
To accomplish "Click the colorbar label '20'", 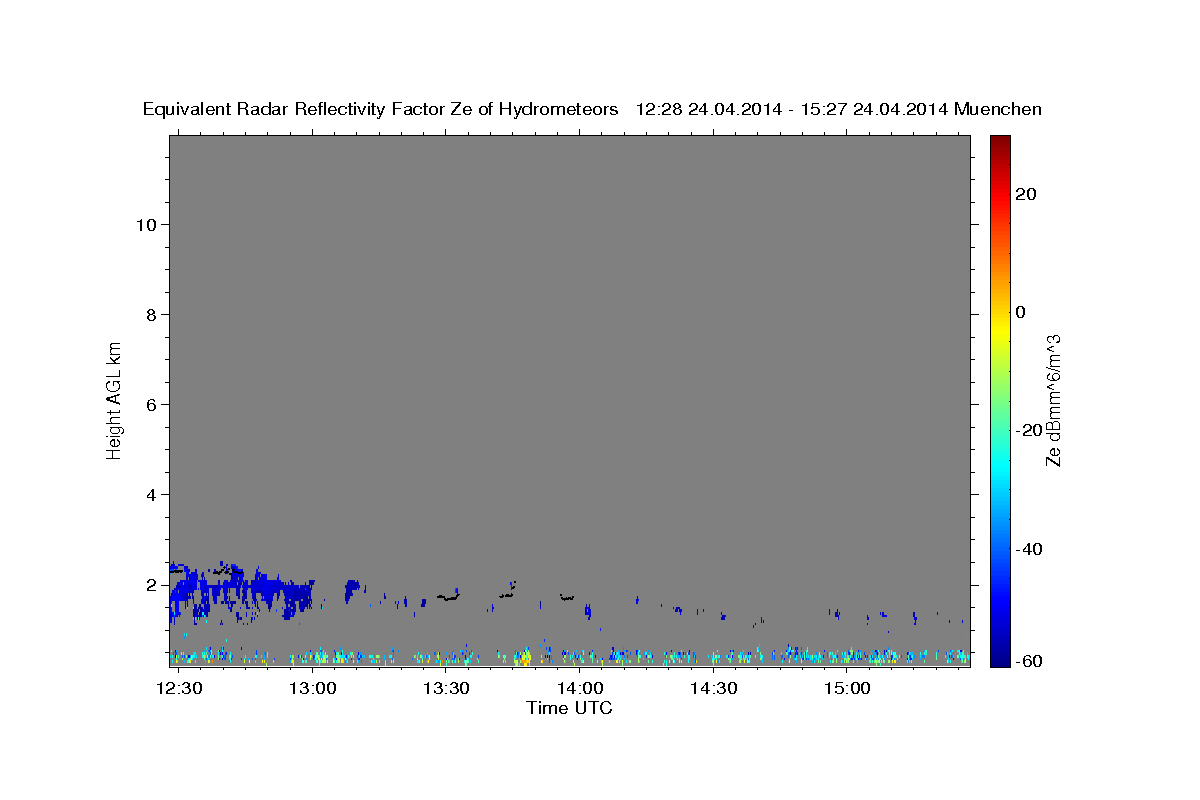I will [1025, 194].
